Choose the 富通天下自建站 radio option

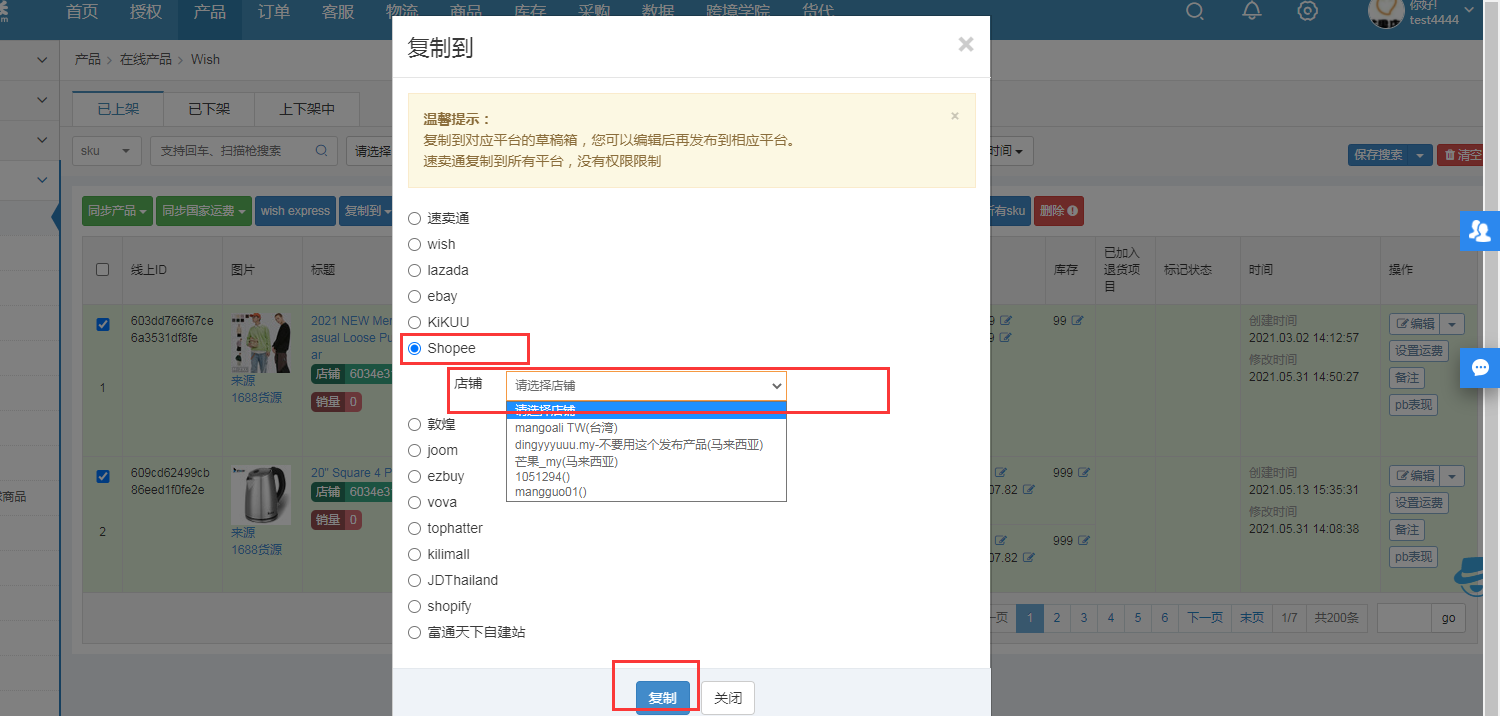(x=415, y=632)
